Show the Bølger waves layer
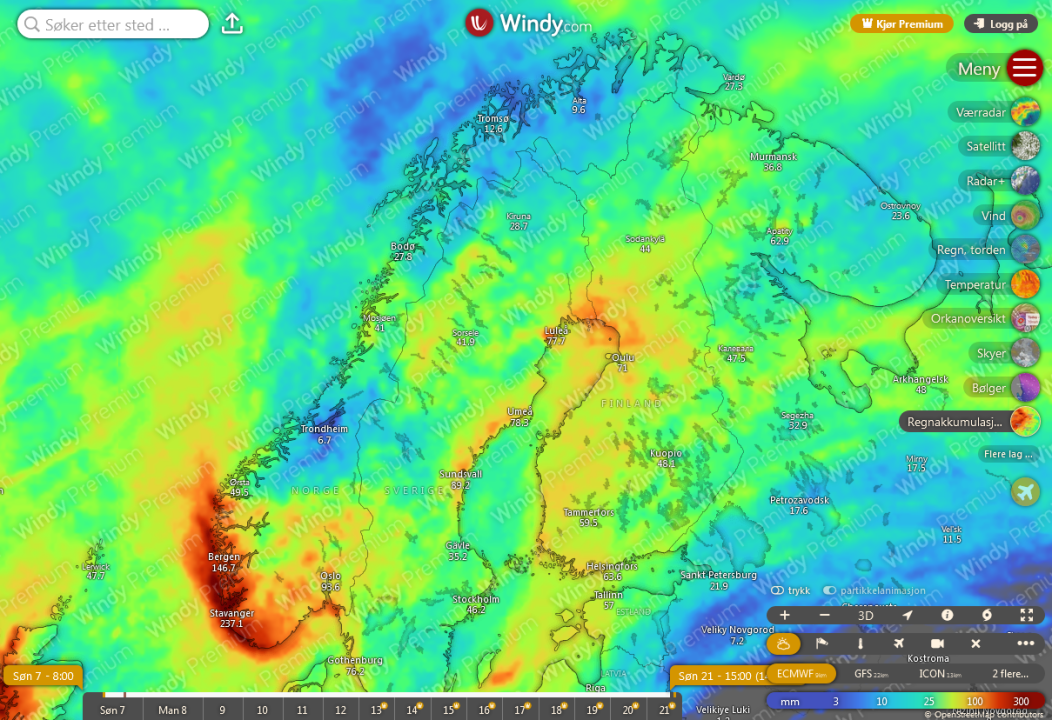The width and height of the screenshot is (1052, 720). (1024, 387)
